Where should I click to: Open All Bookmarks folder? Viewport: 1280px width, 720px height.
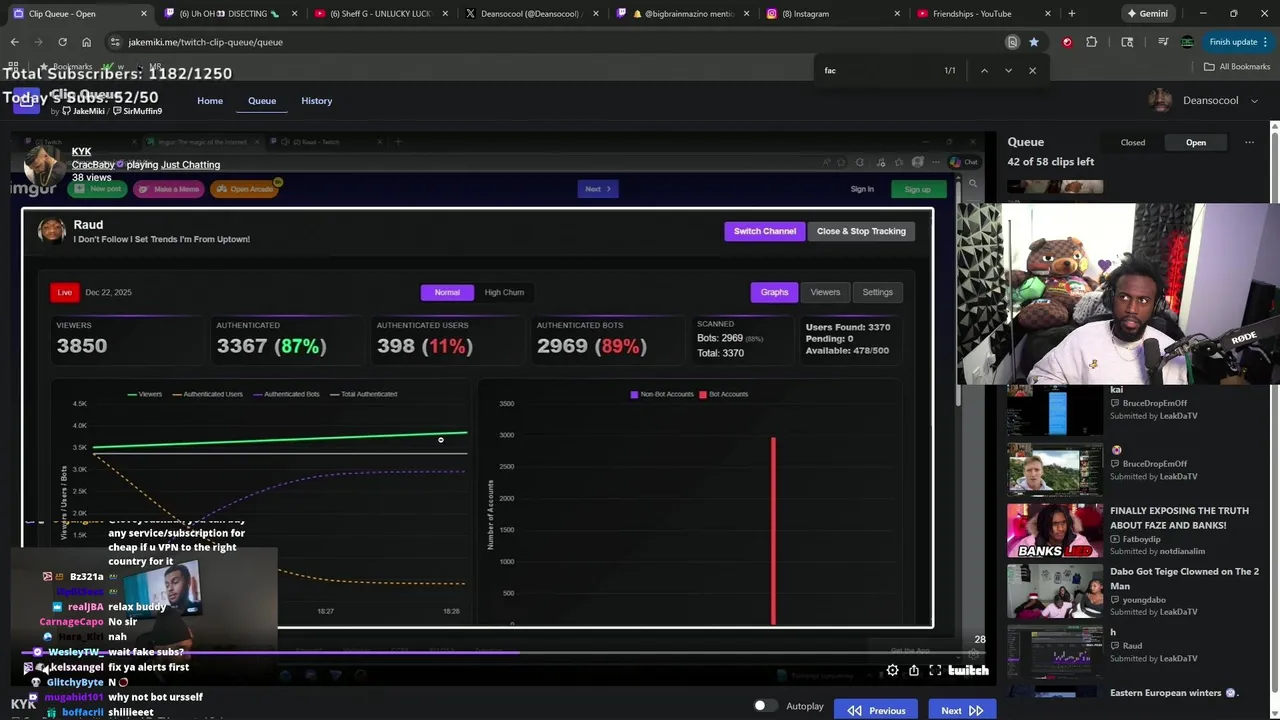(1237, 66)
